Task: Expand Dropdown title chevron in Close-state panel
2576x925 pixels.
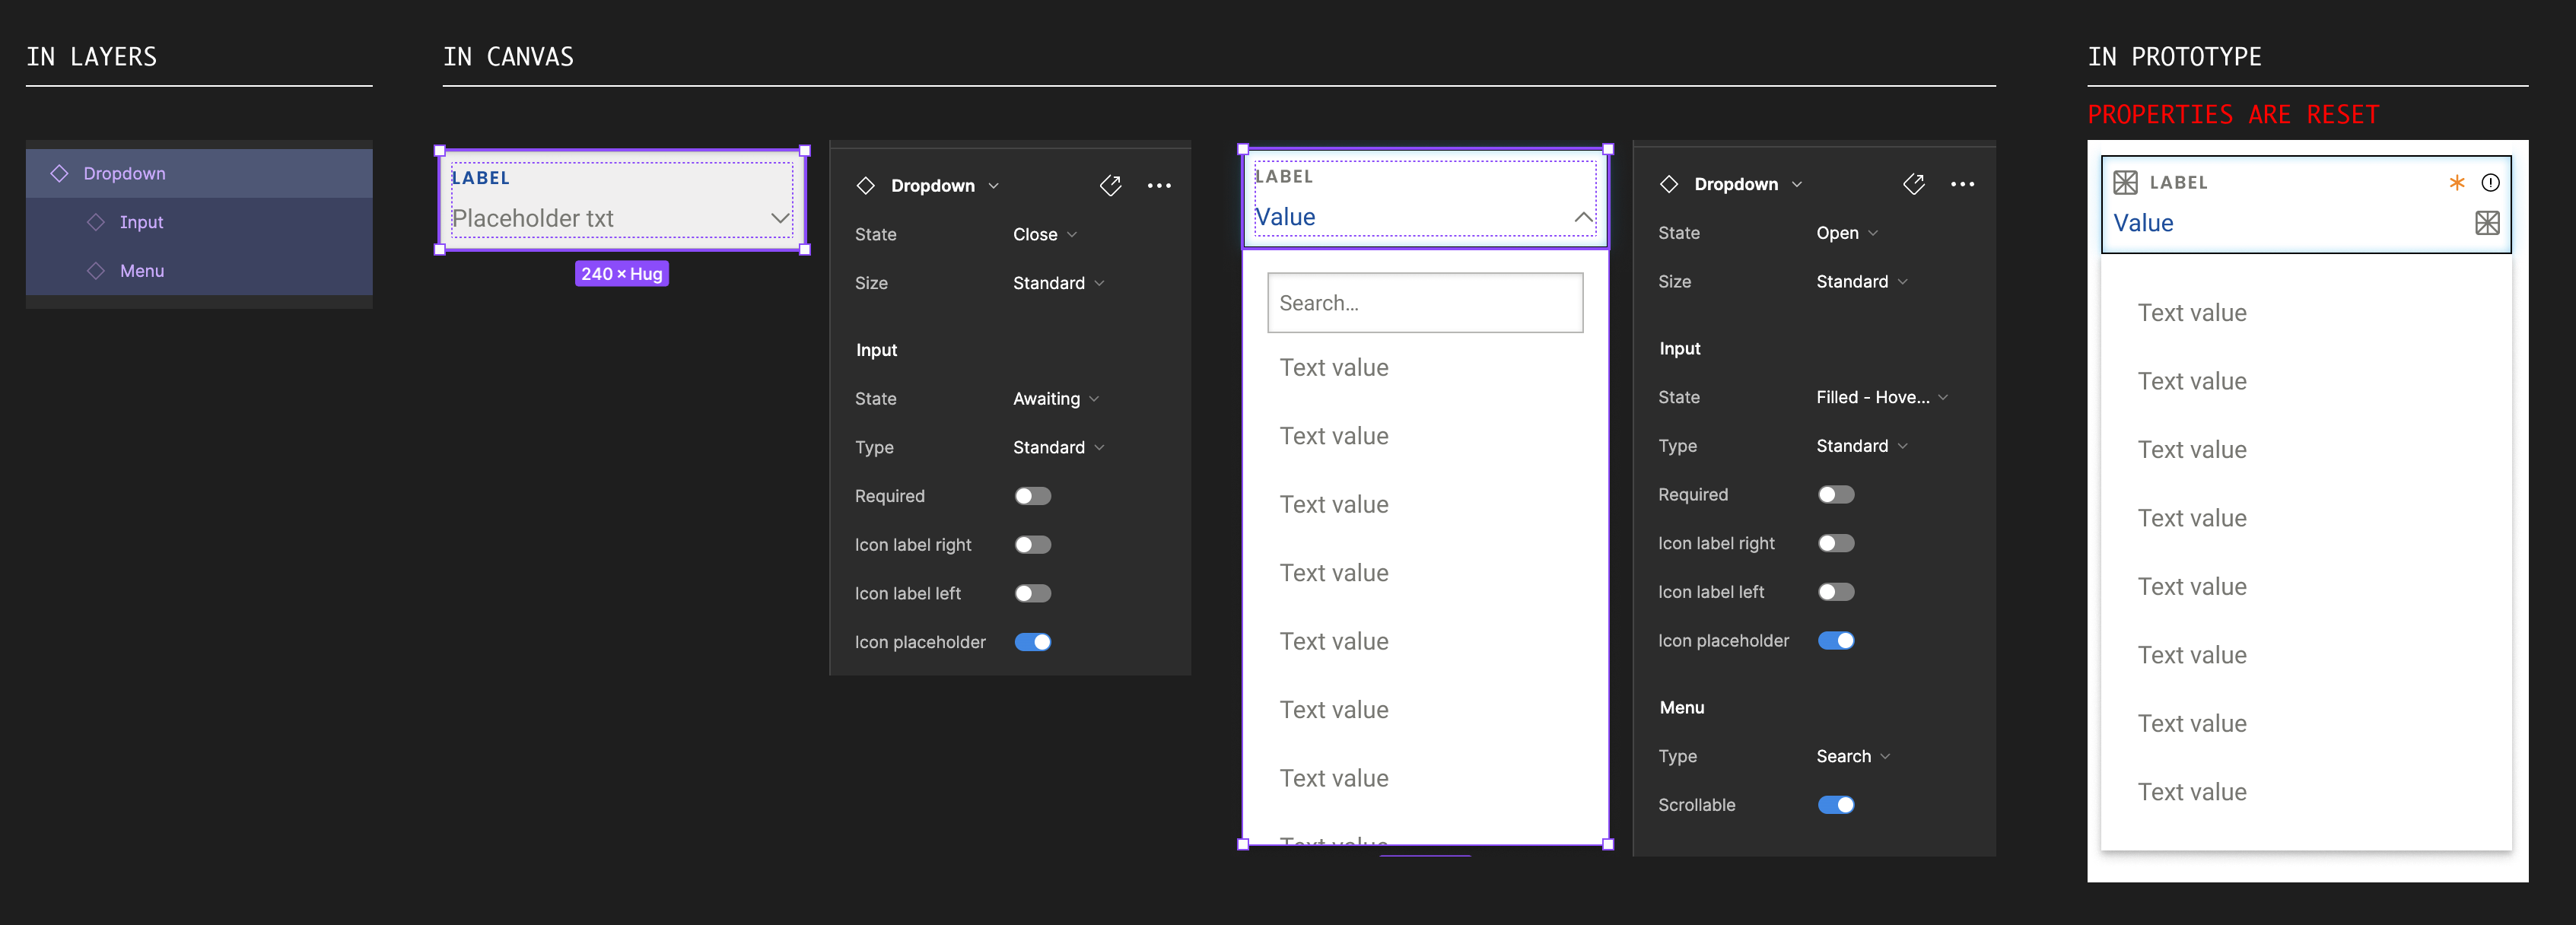Action: click(993, 185)
